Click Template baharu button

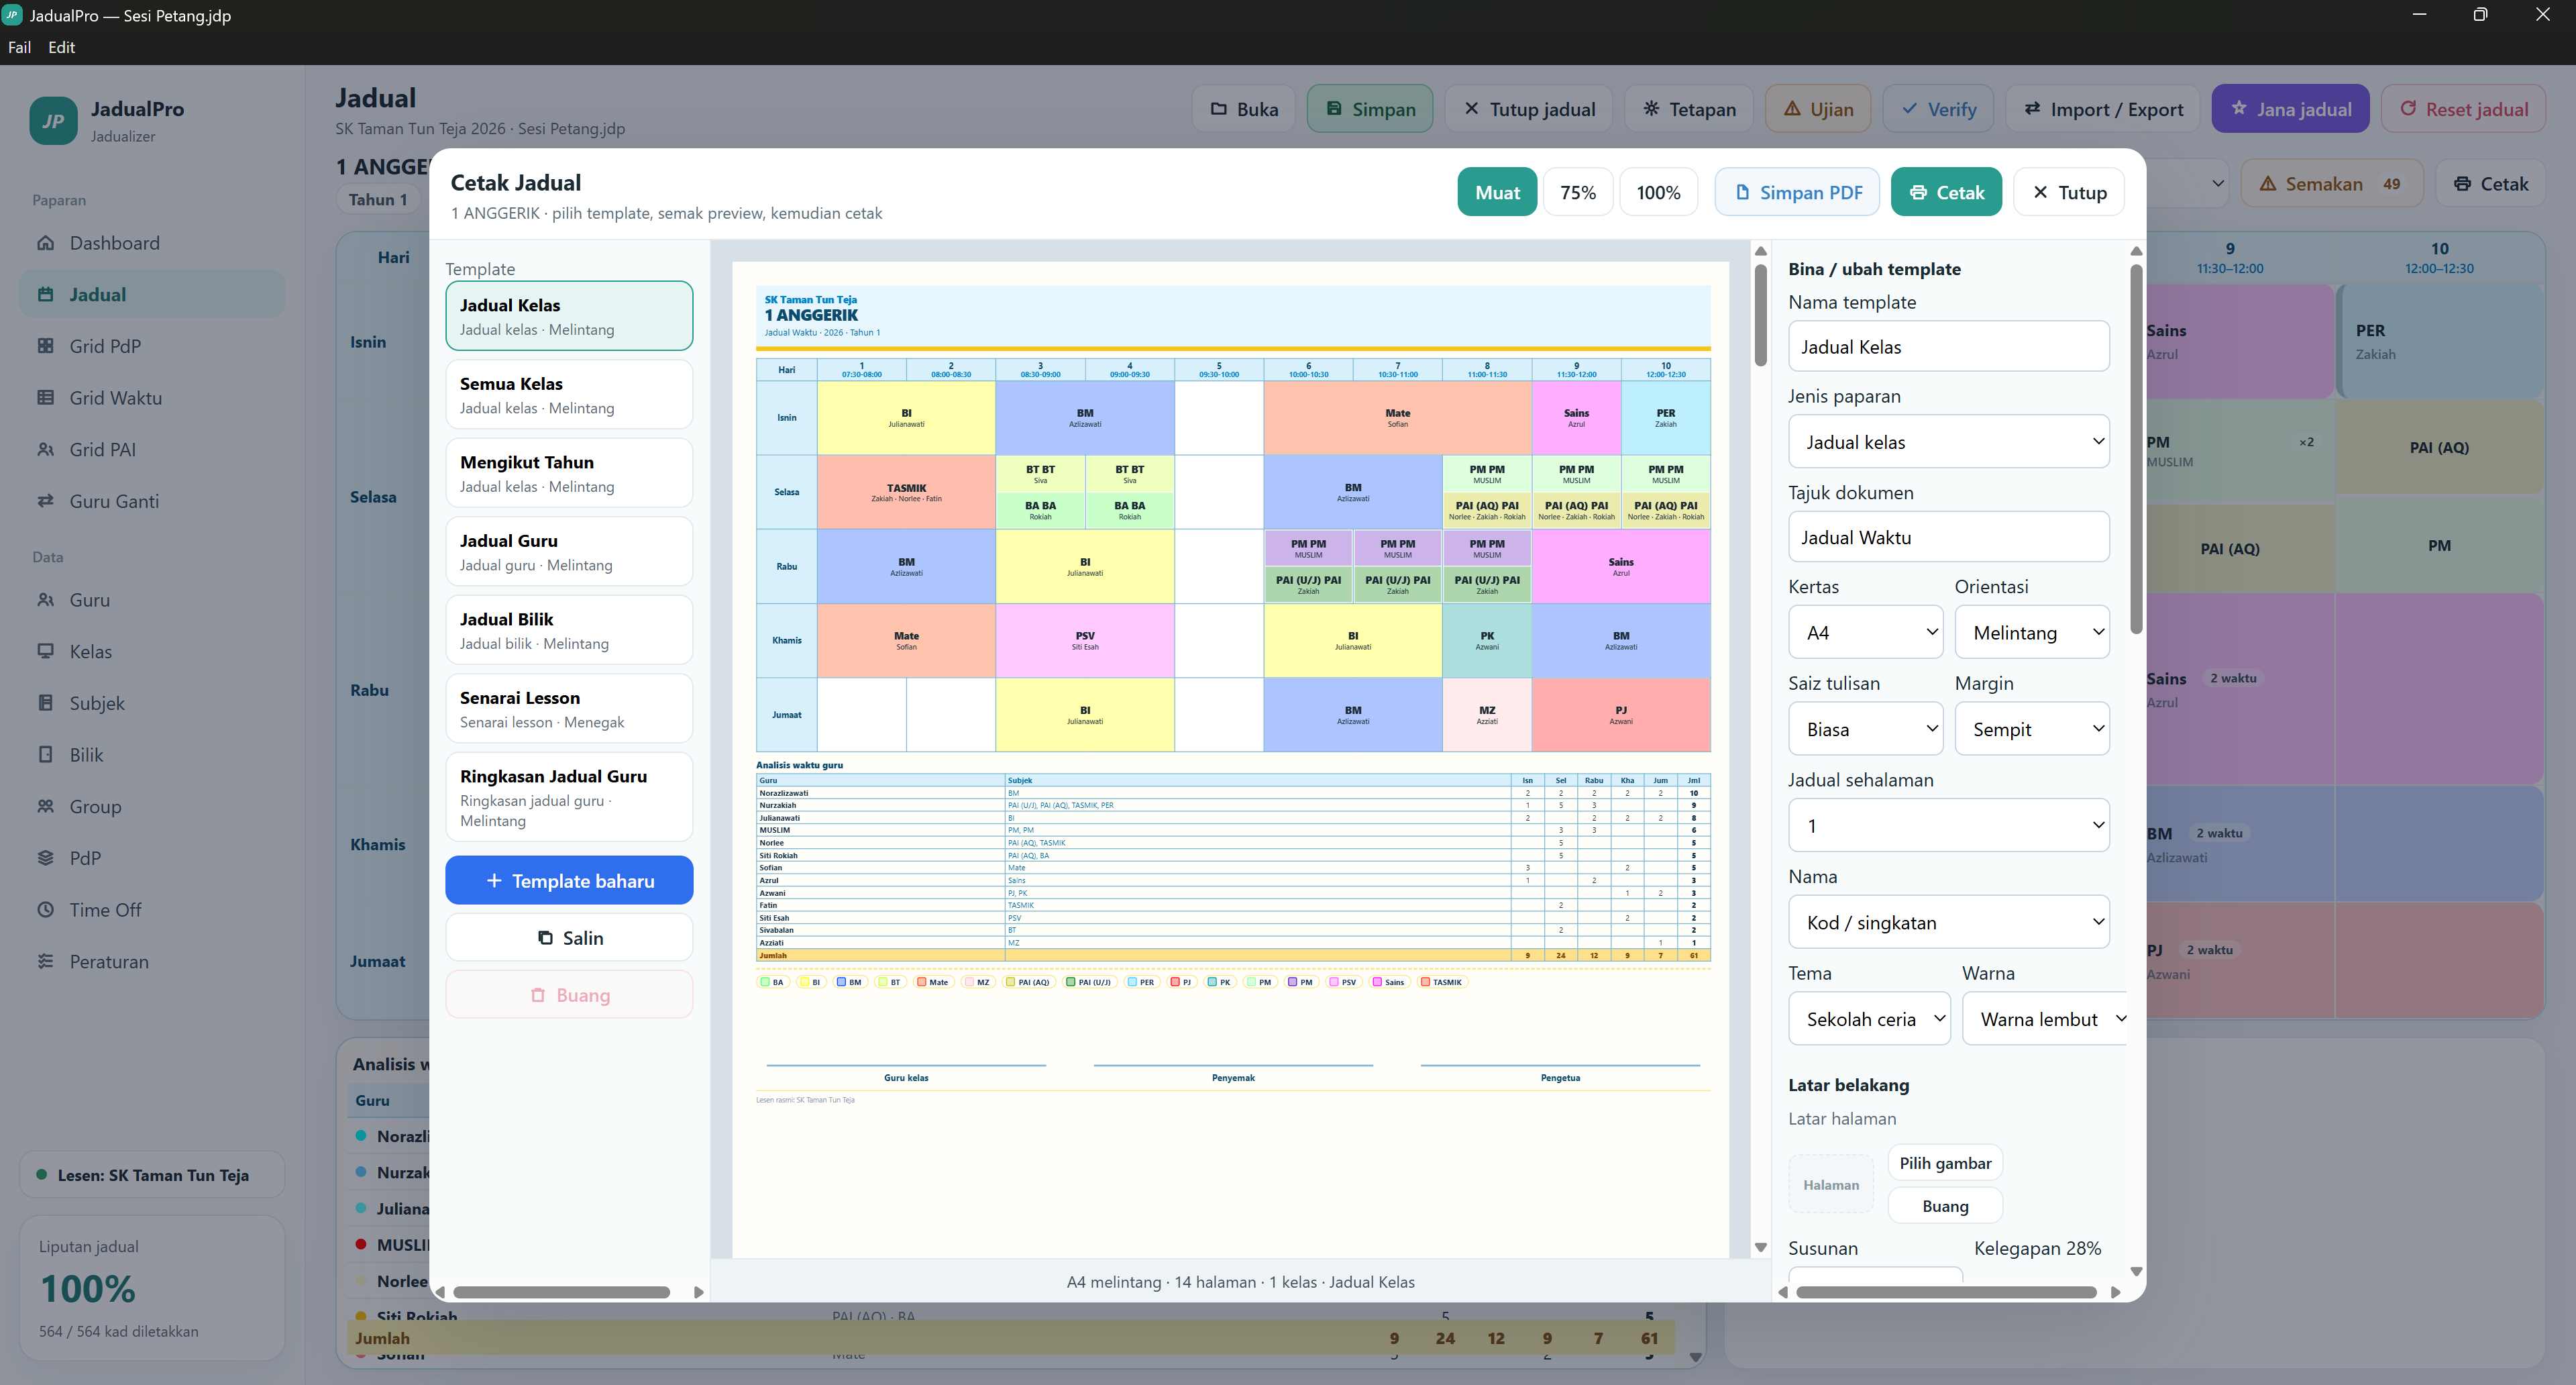pyautogui.click(x=569, y=881)
